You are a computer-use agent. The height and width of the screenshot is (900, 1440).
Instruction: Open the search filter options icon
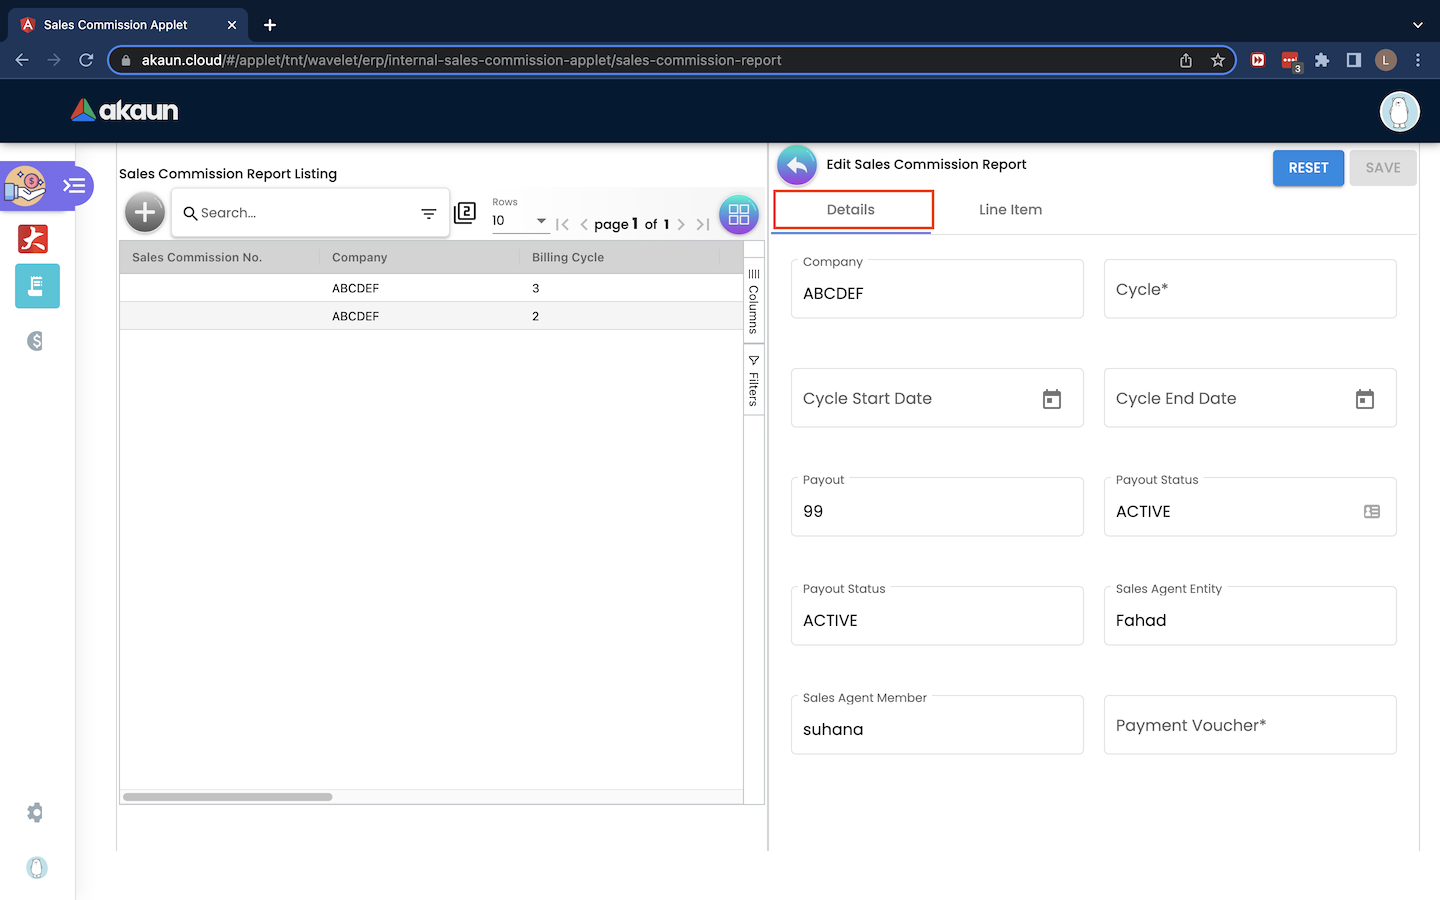click(x=428, y=213)
